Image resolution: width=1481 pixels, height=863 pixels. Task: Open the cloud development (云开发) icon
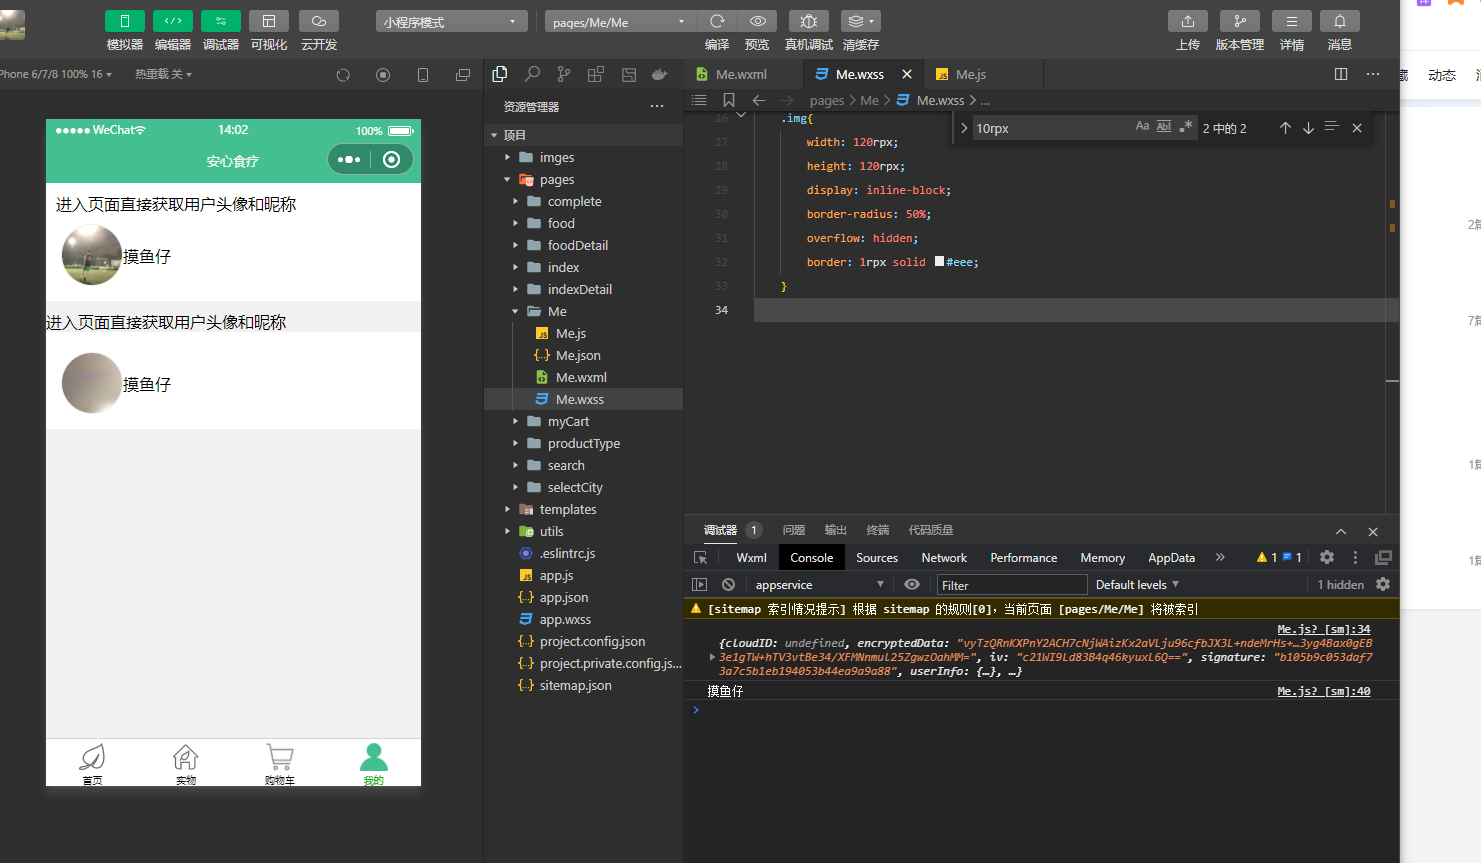coord(319,21)
